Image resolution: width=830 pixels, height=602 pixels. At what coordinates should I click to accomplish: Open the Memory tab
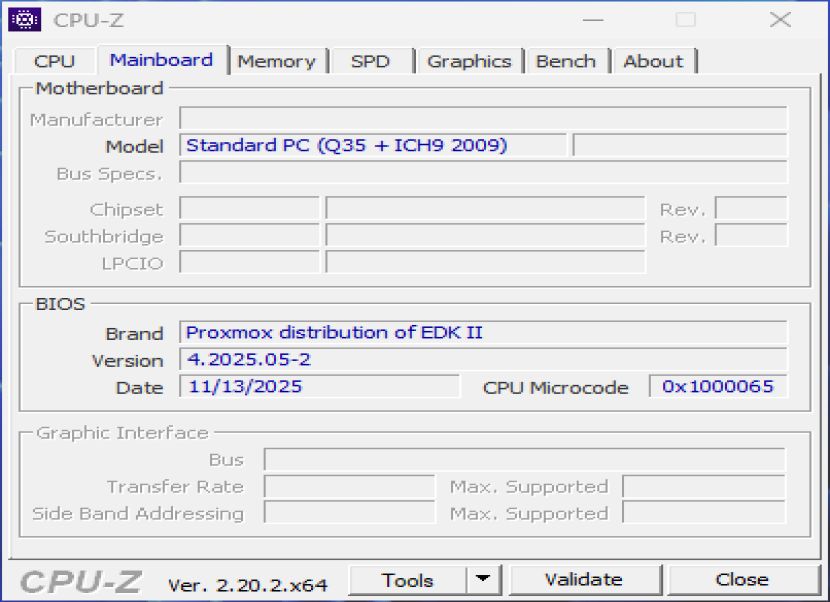point(277,61)
